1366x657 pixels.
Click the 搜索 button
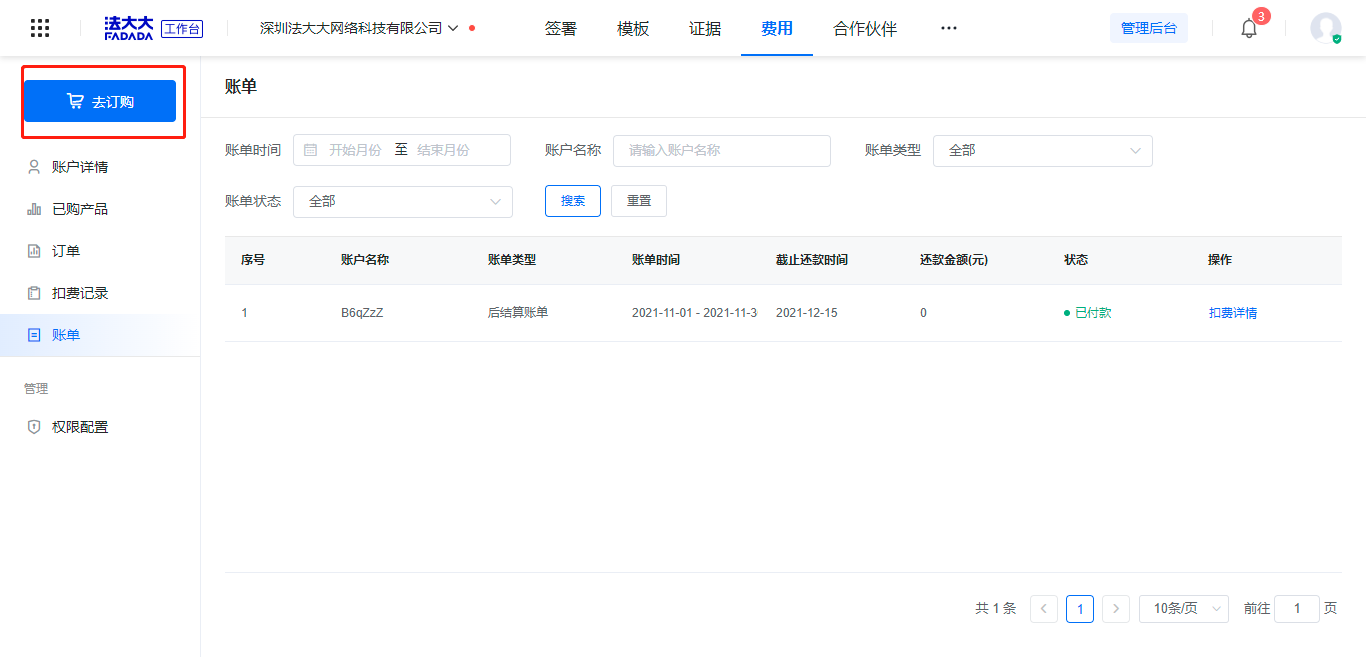[573, 201]
